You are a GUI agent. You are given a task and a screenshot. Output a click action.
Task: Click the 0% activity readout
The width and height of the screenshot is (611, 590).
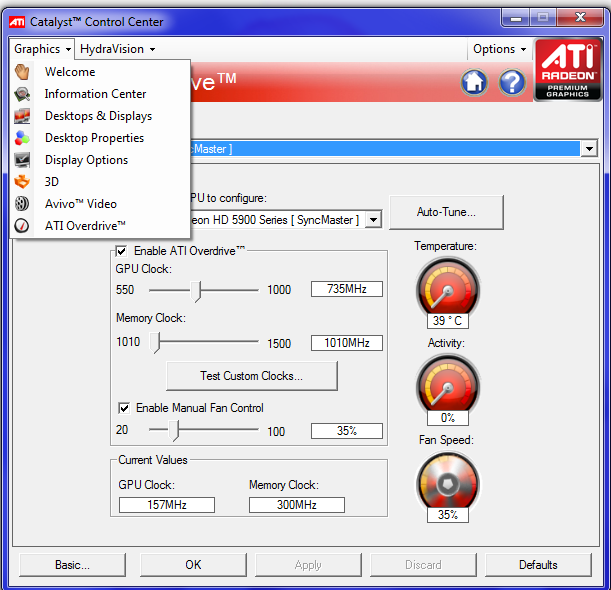click(448, 418)
